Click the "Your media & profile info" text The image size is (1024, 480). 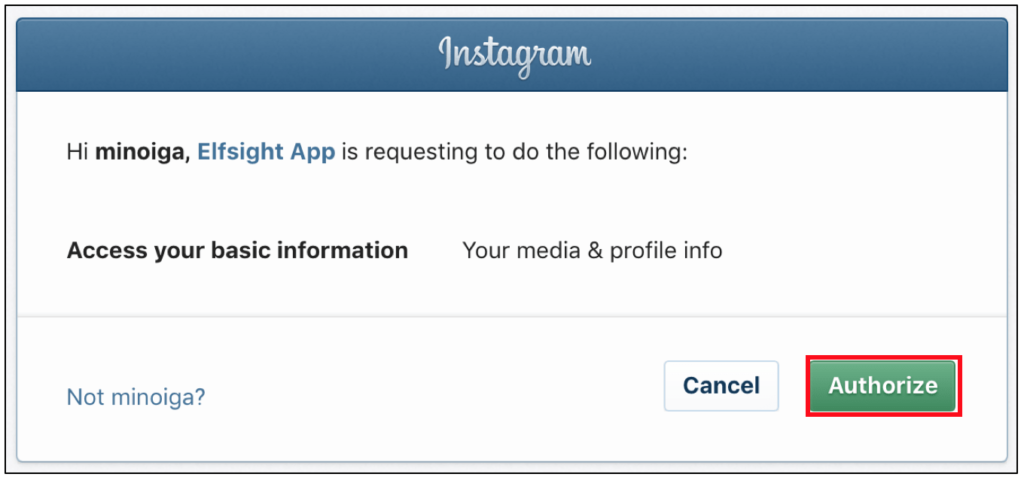[592, 250]
